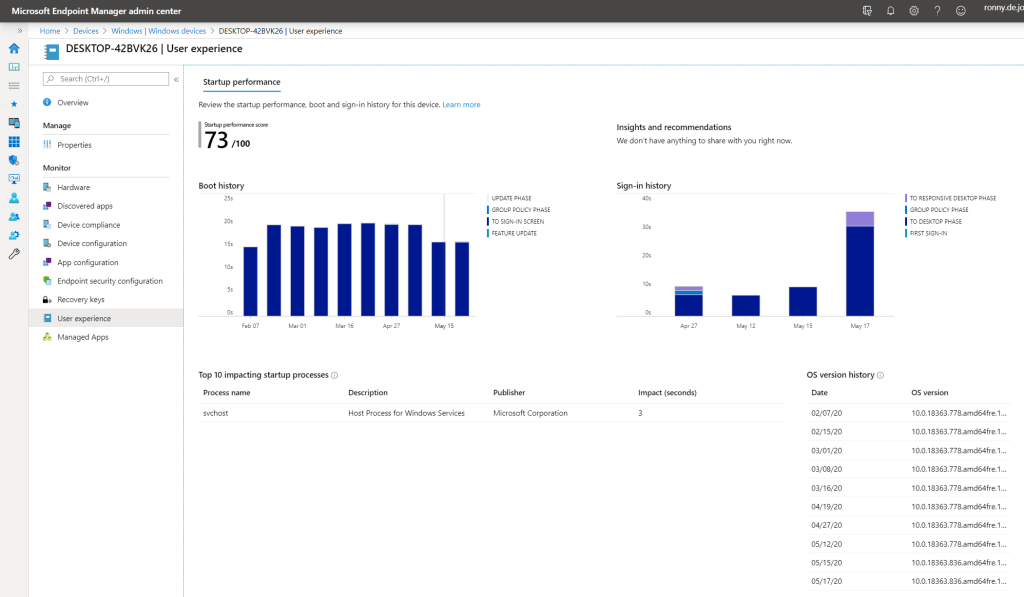Expand the left navigation rail
The width and height of the screenshot is (1024, 597).
click(x=20, y=31)
